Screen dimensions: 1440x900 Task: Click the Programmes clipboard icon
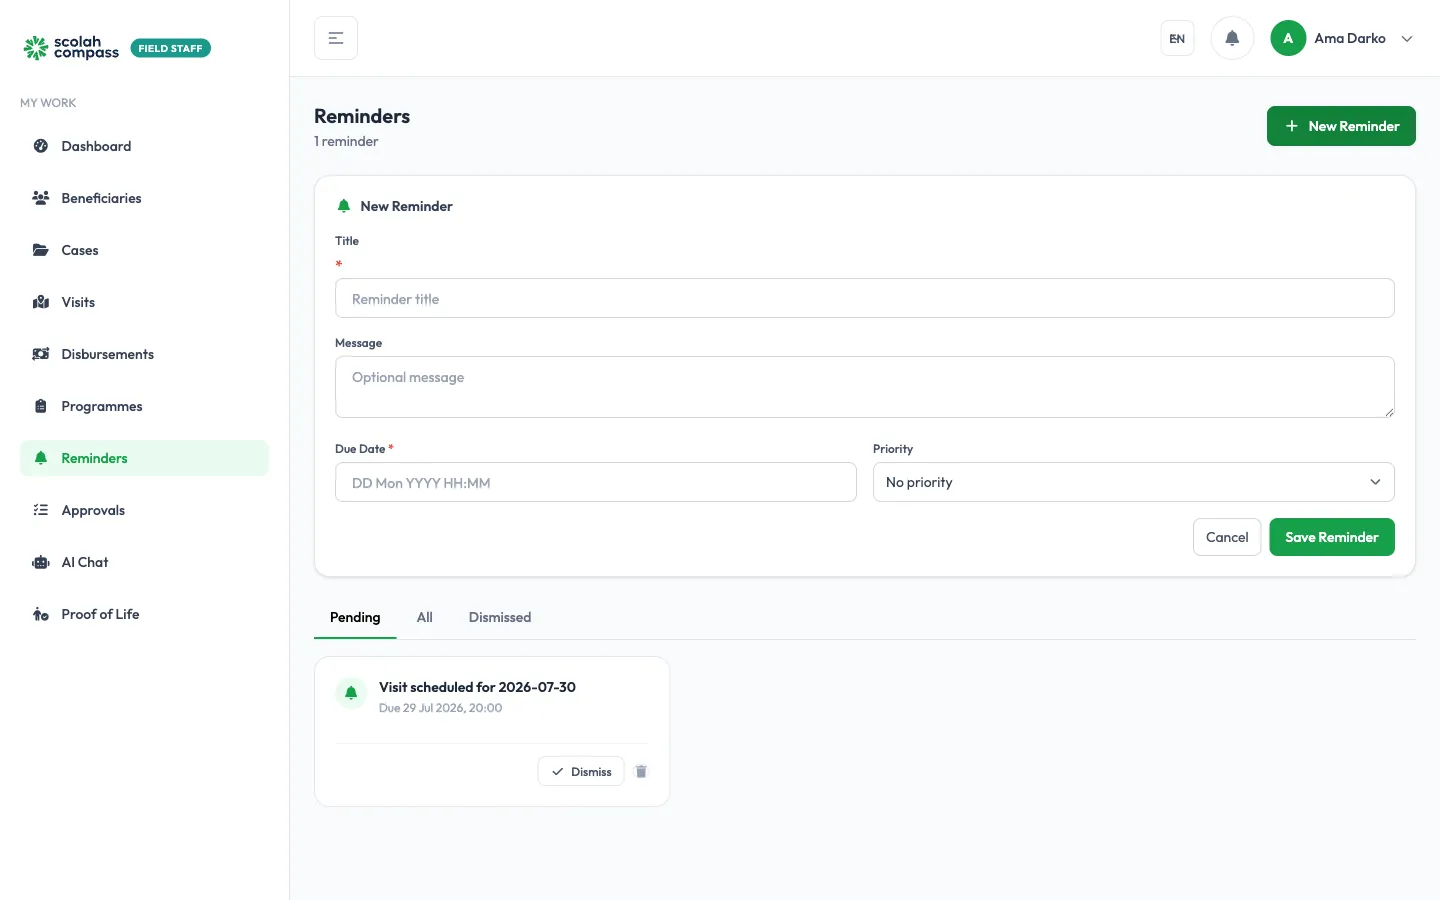[x=41, y=406]
